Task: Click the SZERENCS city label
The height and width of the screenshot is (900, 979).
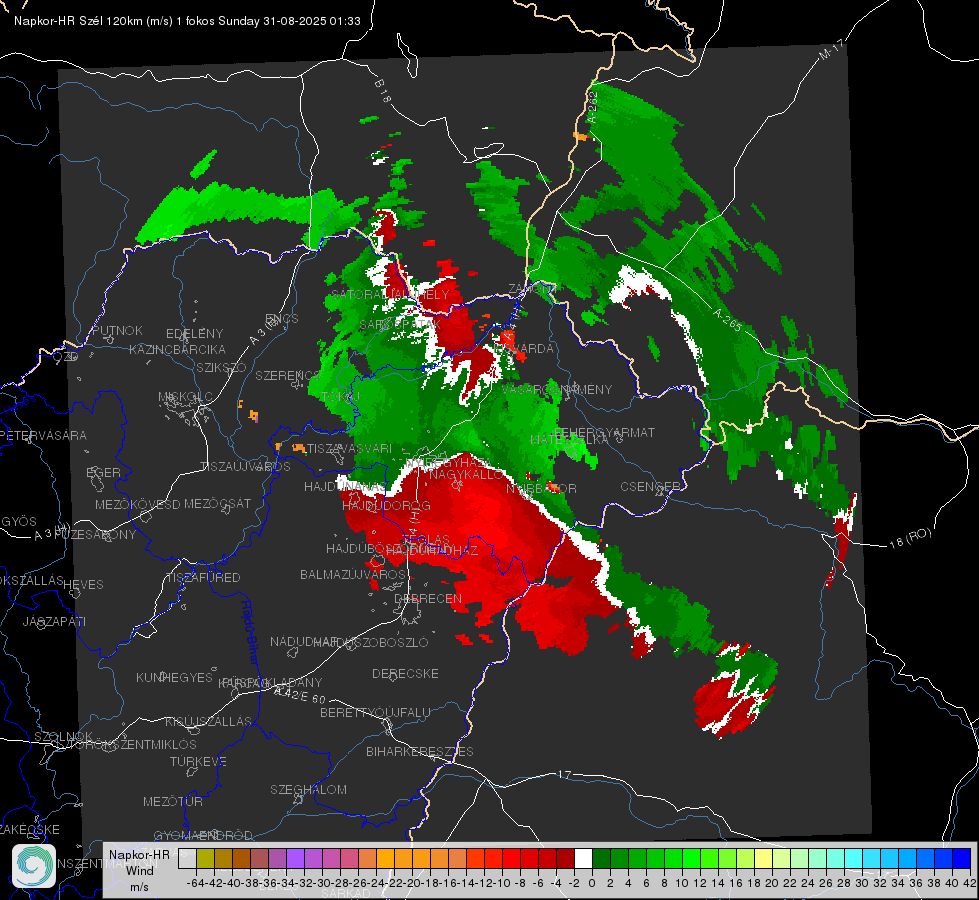Action: click(287, 375)
